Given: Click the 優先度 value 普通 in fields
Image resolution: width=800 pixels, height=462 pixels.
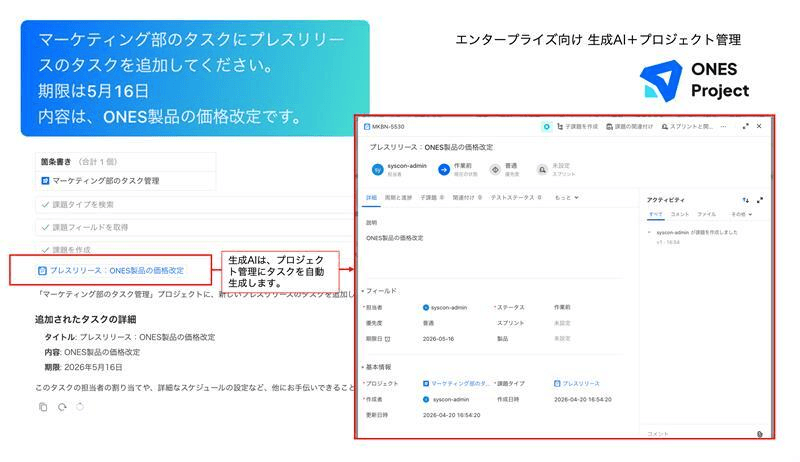Looking at the screenshot, I should pyautogui.click(x=429, y=323).
